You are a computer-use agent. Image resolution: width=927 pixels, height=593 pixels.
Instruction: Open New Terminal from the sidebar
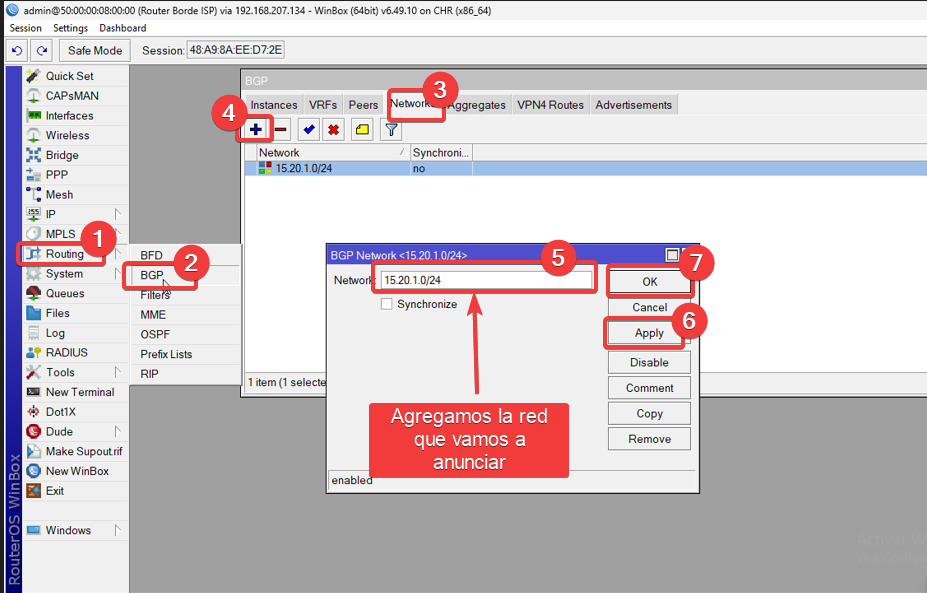coord(77,392)
